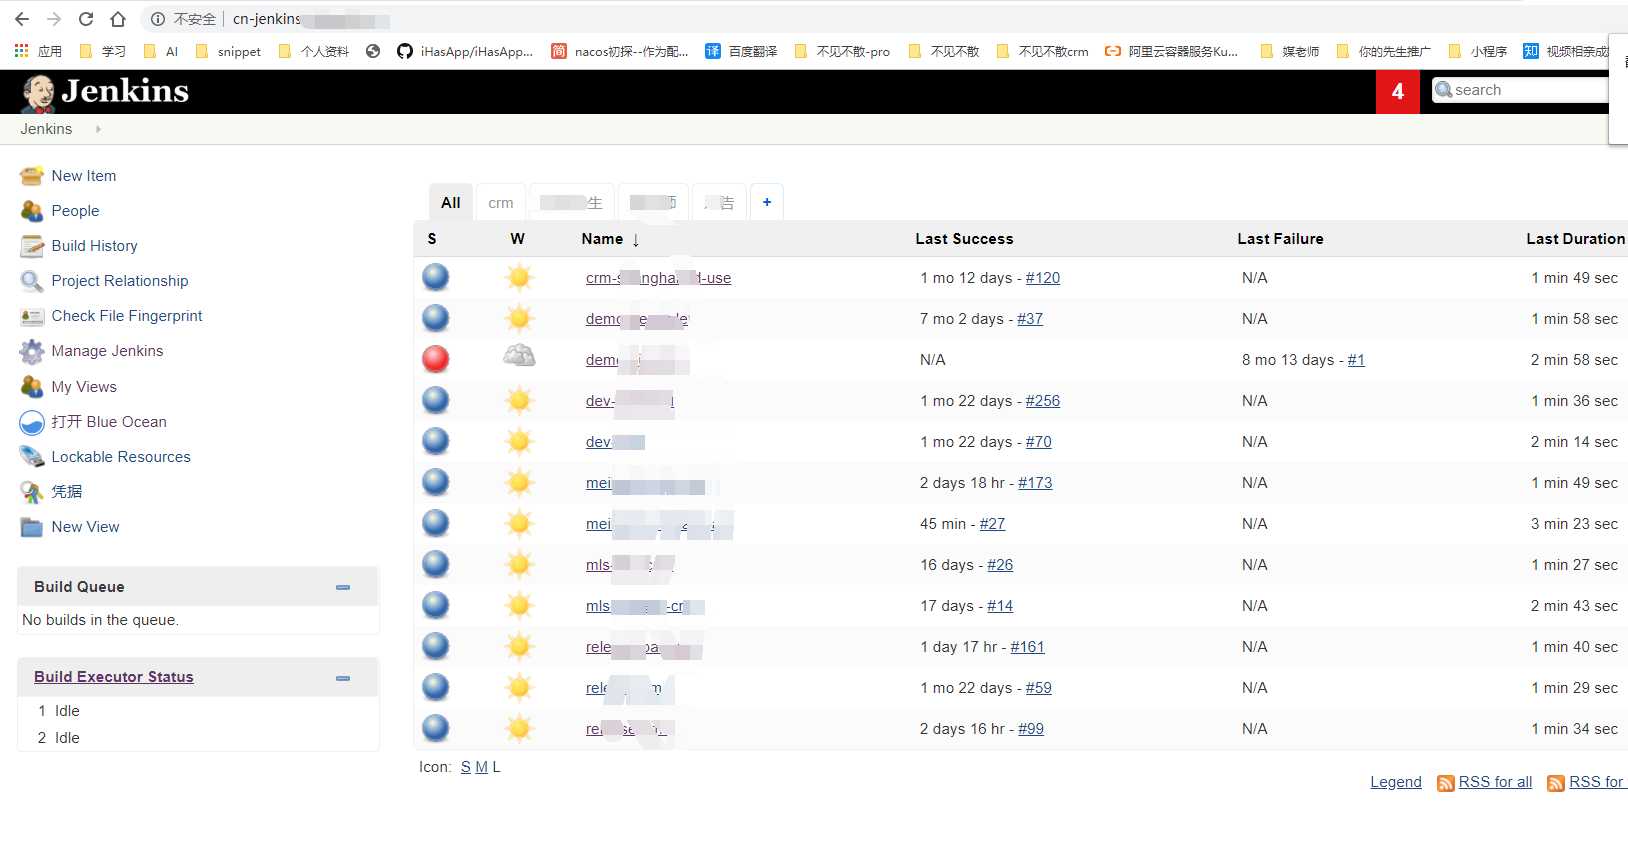Open the AI bookmark folder

click(x=161, y=51)
